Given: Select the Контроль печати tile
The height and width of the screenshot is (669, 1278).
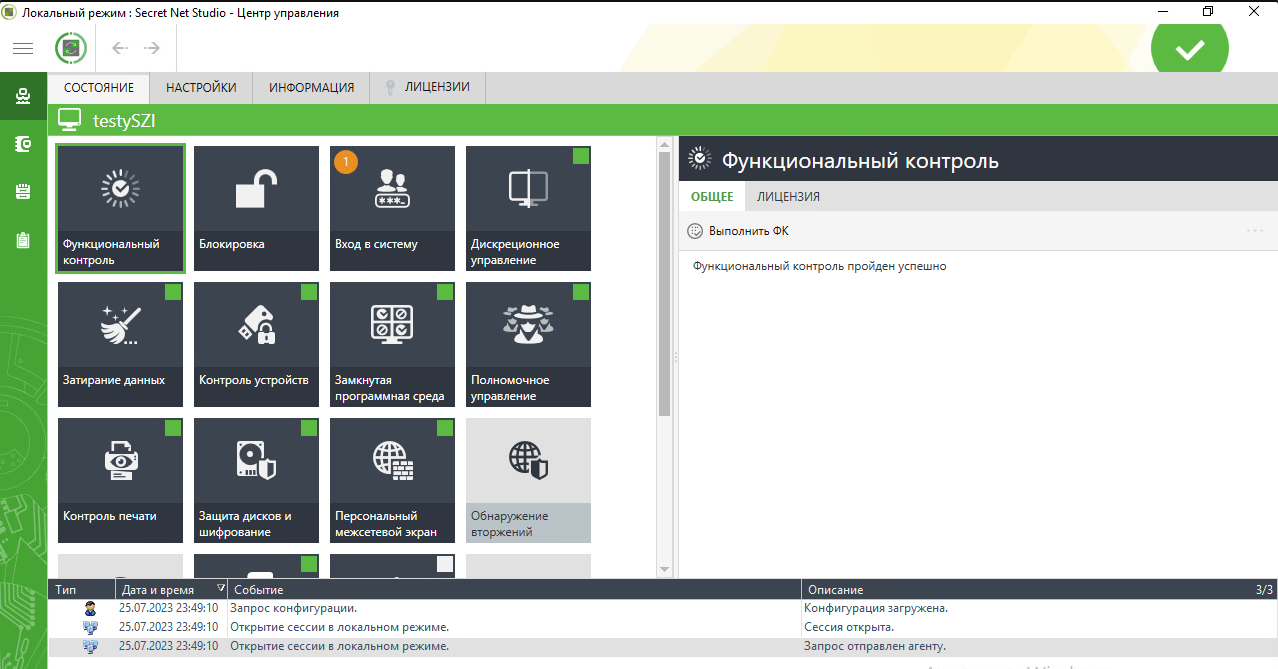Looking at the screenshot, I should click(x=120, y=481).
